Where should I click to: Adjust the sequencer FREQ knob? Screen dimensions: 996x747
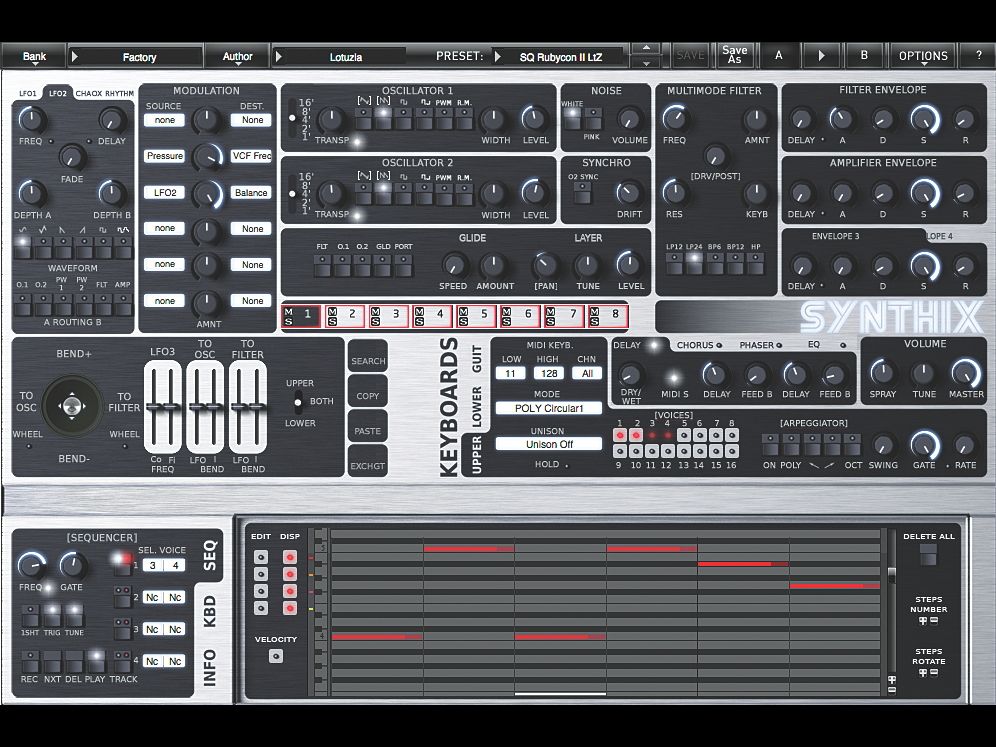tap(30, 565)
